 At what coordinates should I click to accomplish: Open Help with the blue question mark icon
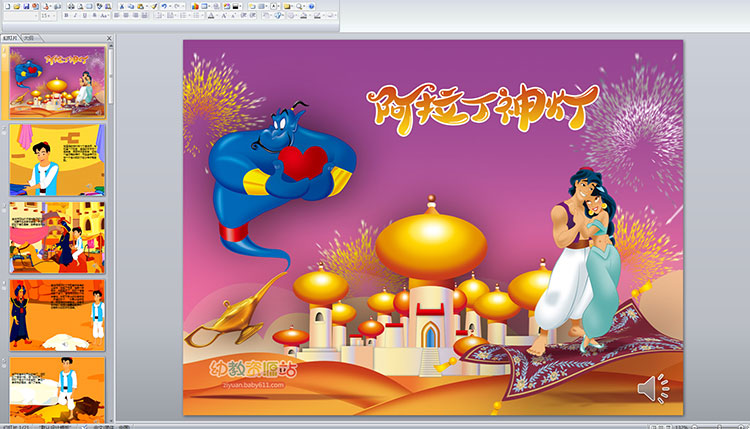(x=311, y=6)
